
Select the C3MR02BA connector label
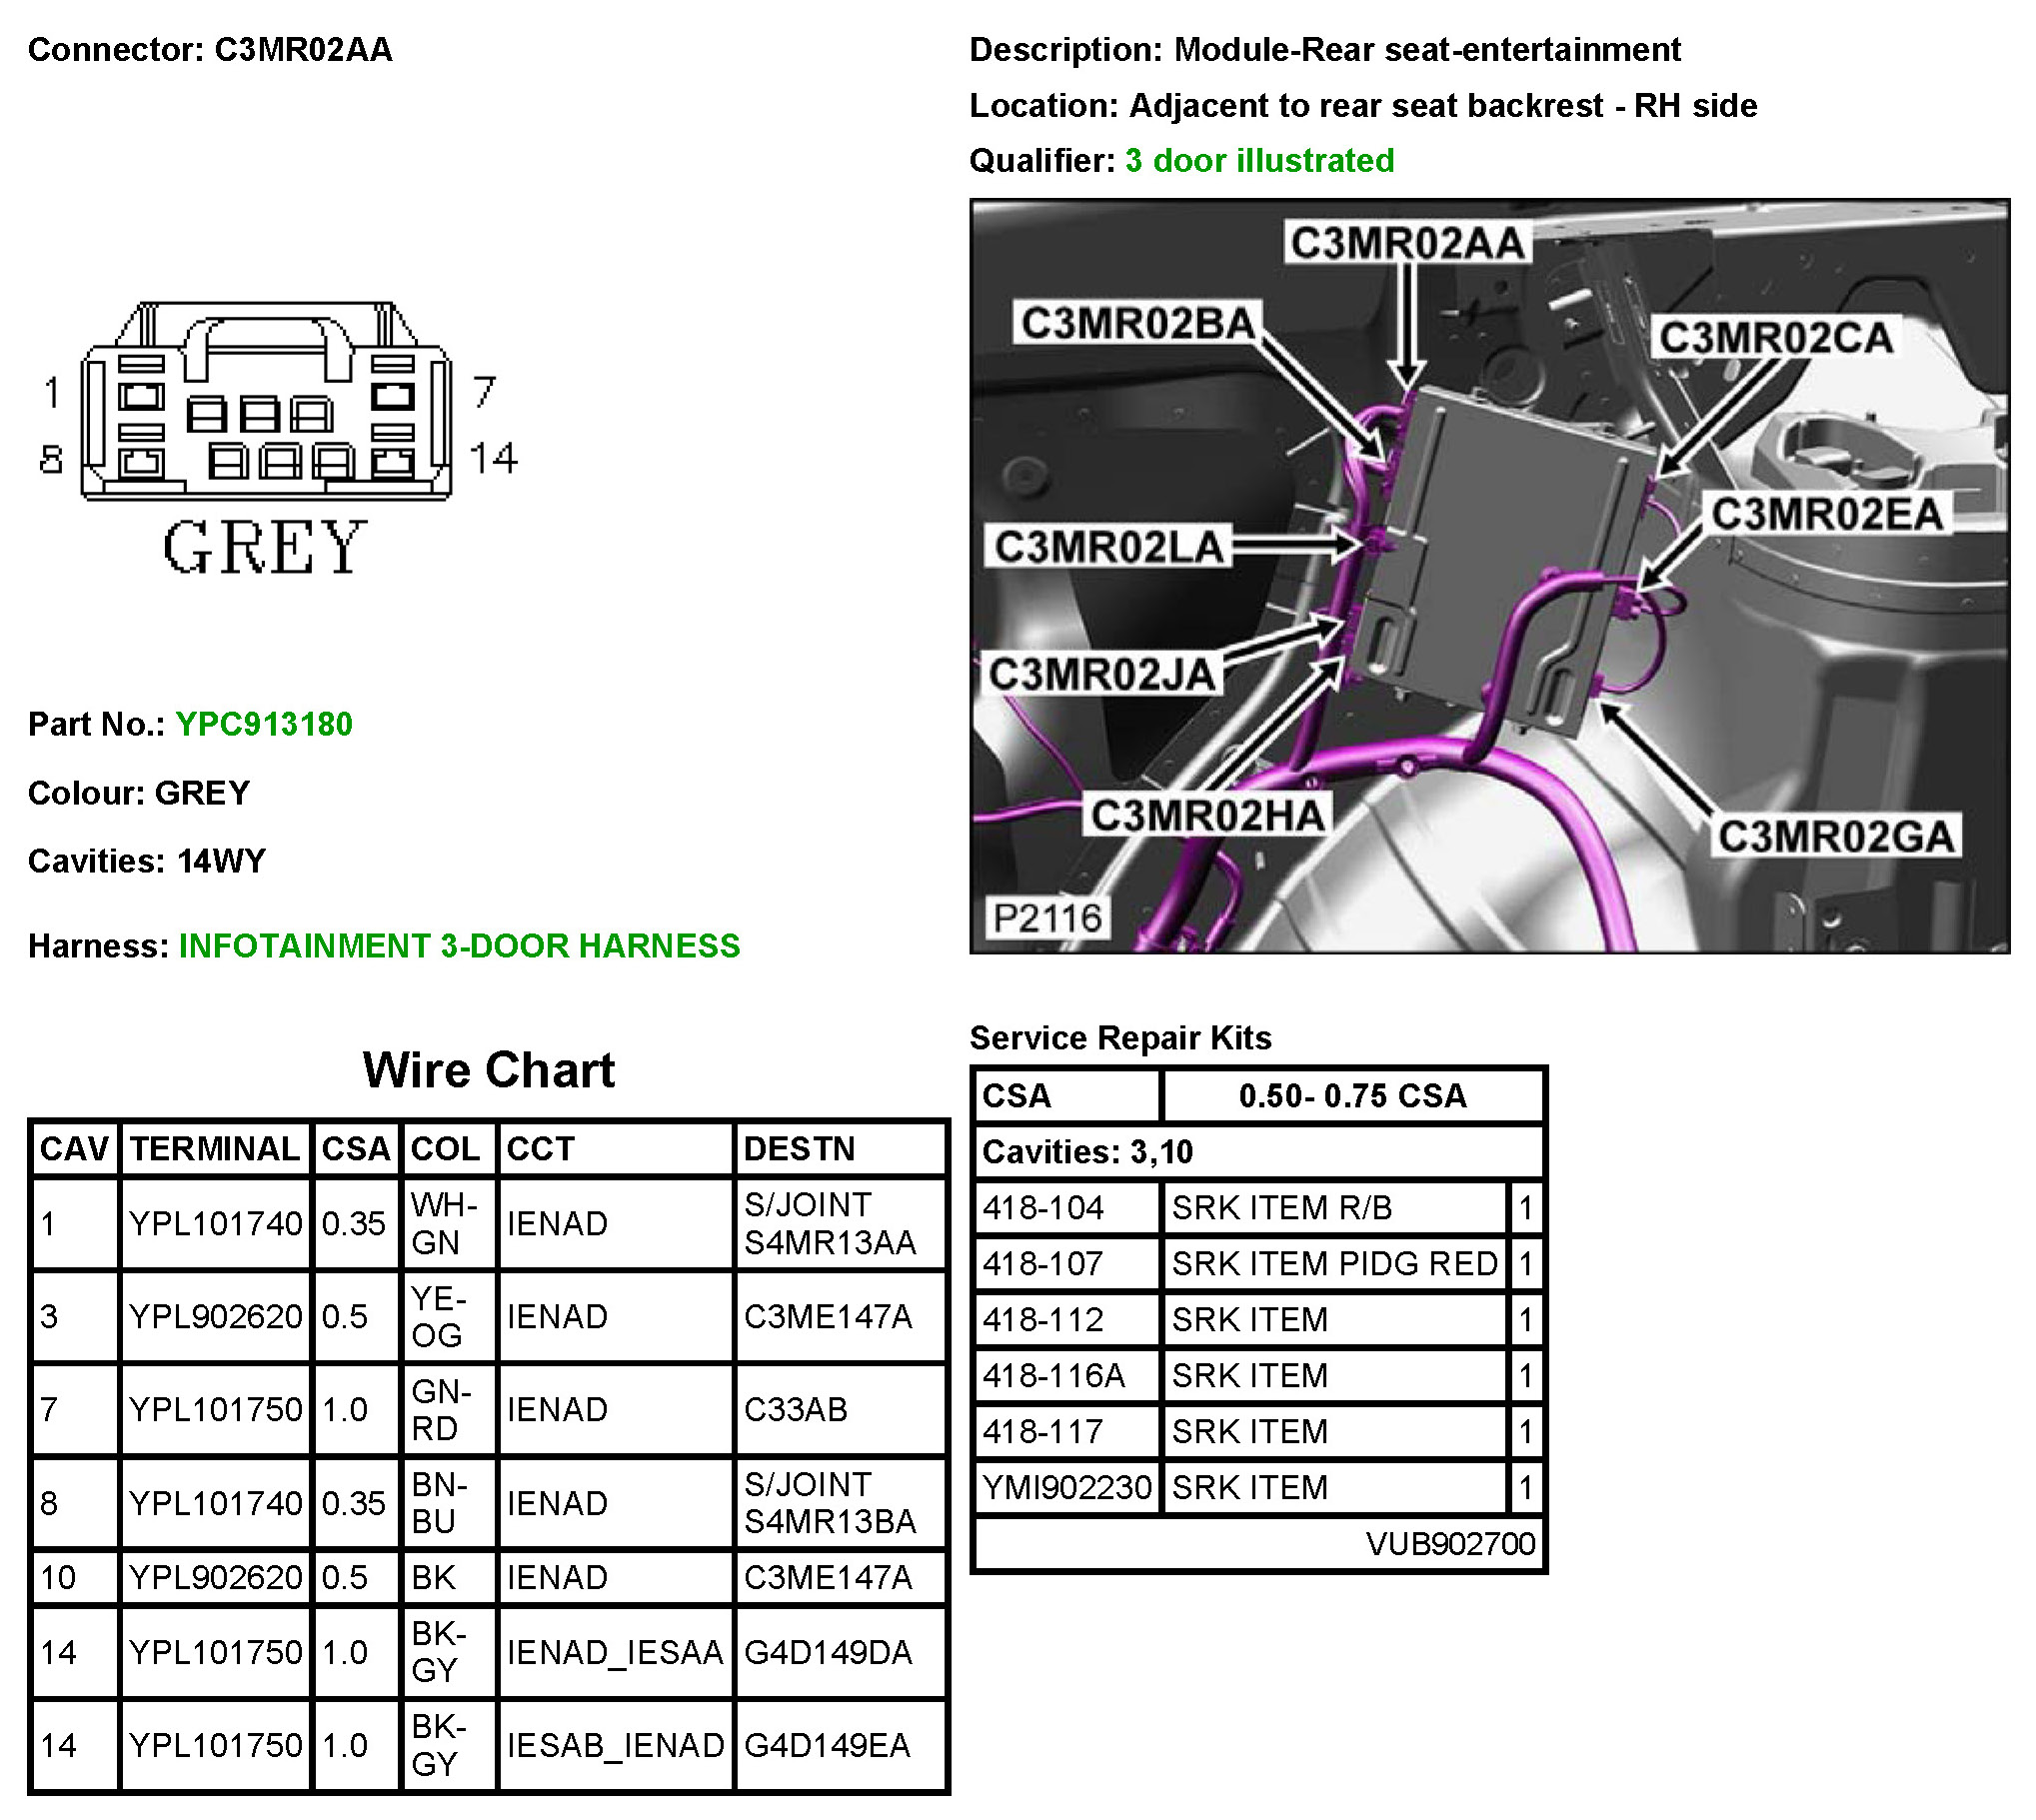(1138, 324)
